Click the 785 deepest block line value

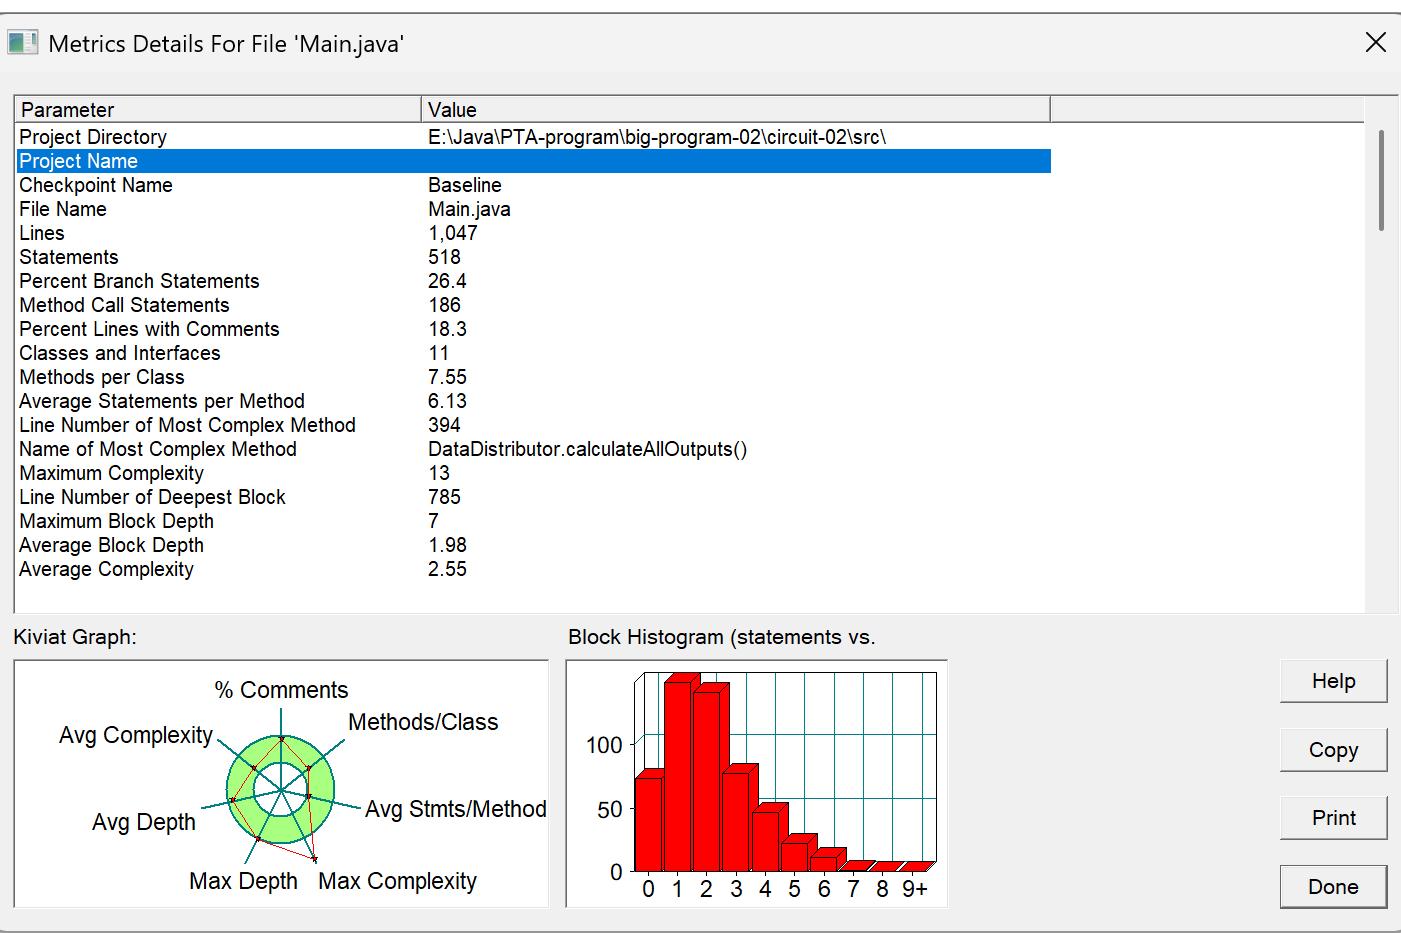[x=444, y=497]
